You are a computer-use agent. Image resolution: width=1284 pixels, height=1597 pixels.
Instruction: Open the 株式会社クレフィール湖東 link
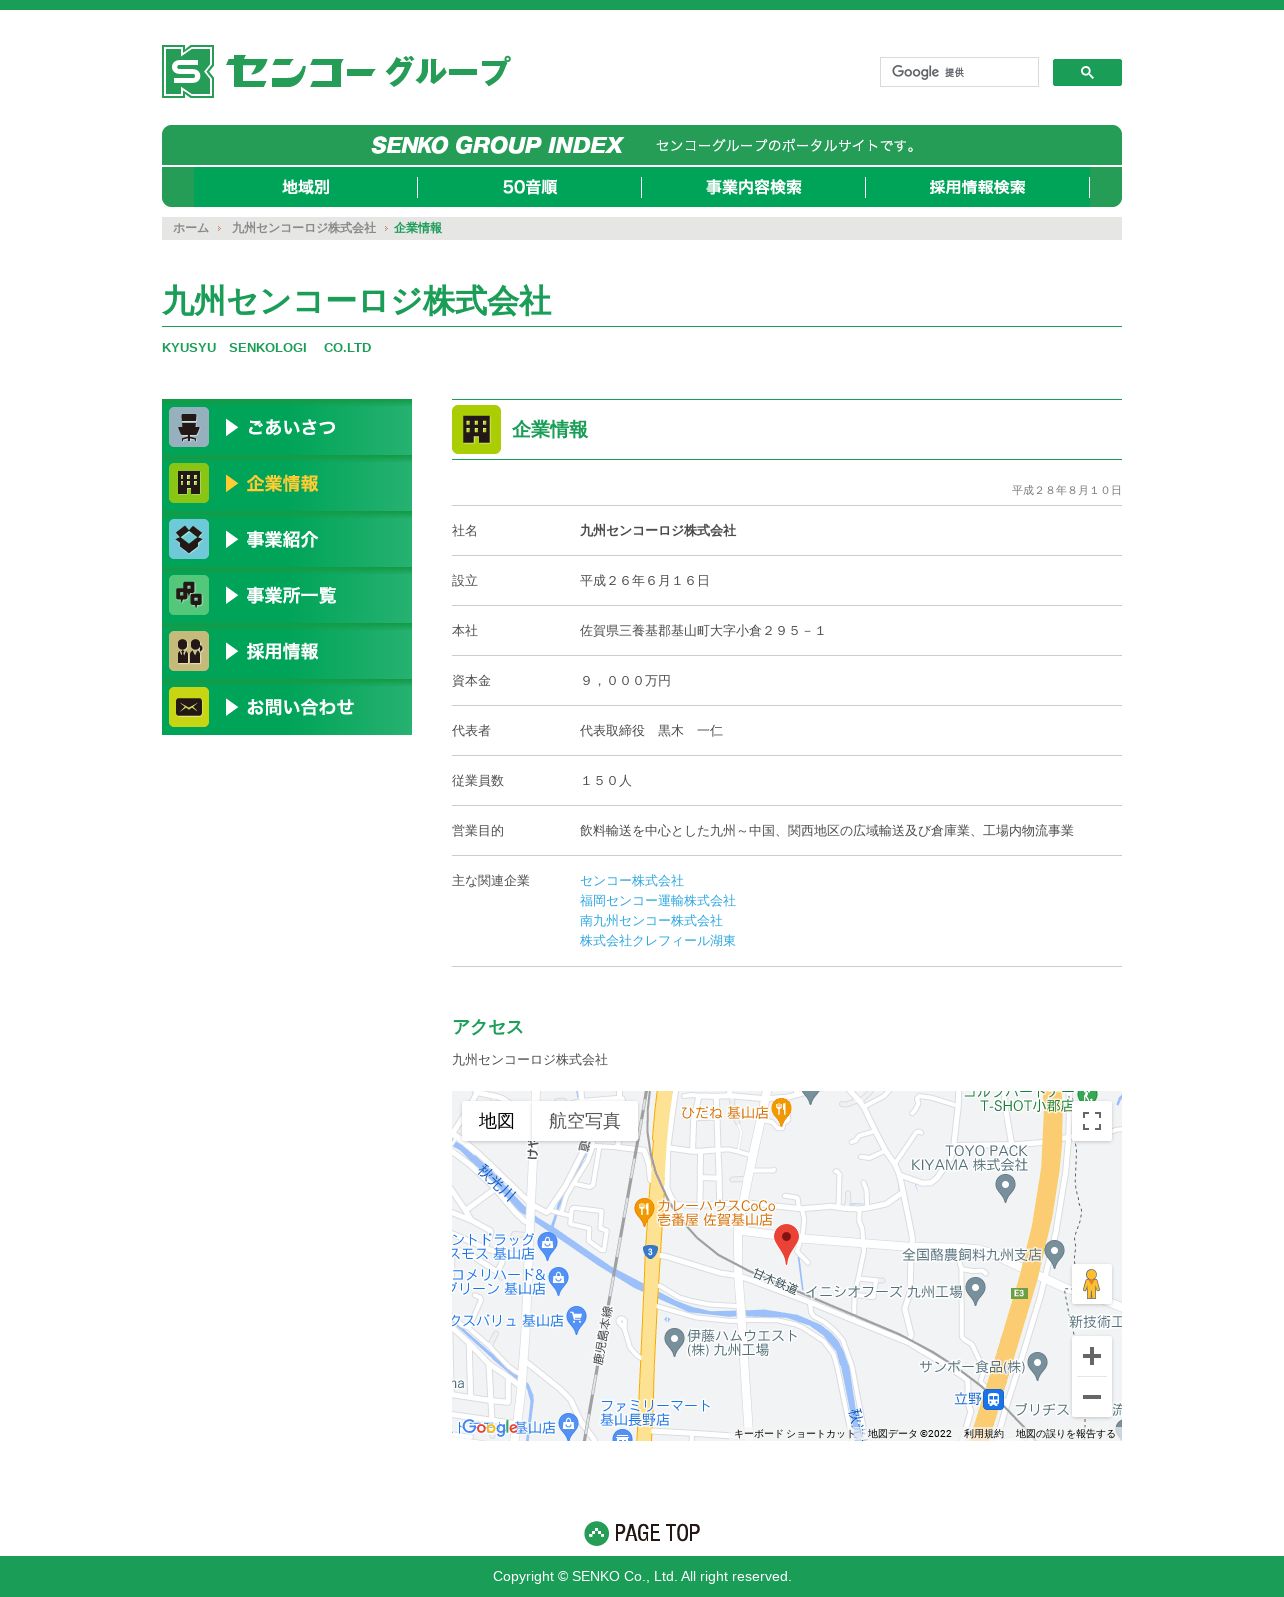click(x=658, y=941)
